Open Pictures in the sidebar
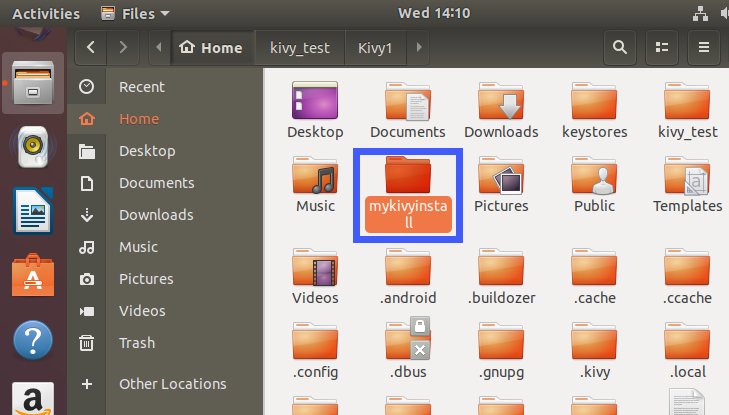This screenshot has height=415, width=729. (166, 279)
